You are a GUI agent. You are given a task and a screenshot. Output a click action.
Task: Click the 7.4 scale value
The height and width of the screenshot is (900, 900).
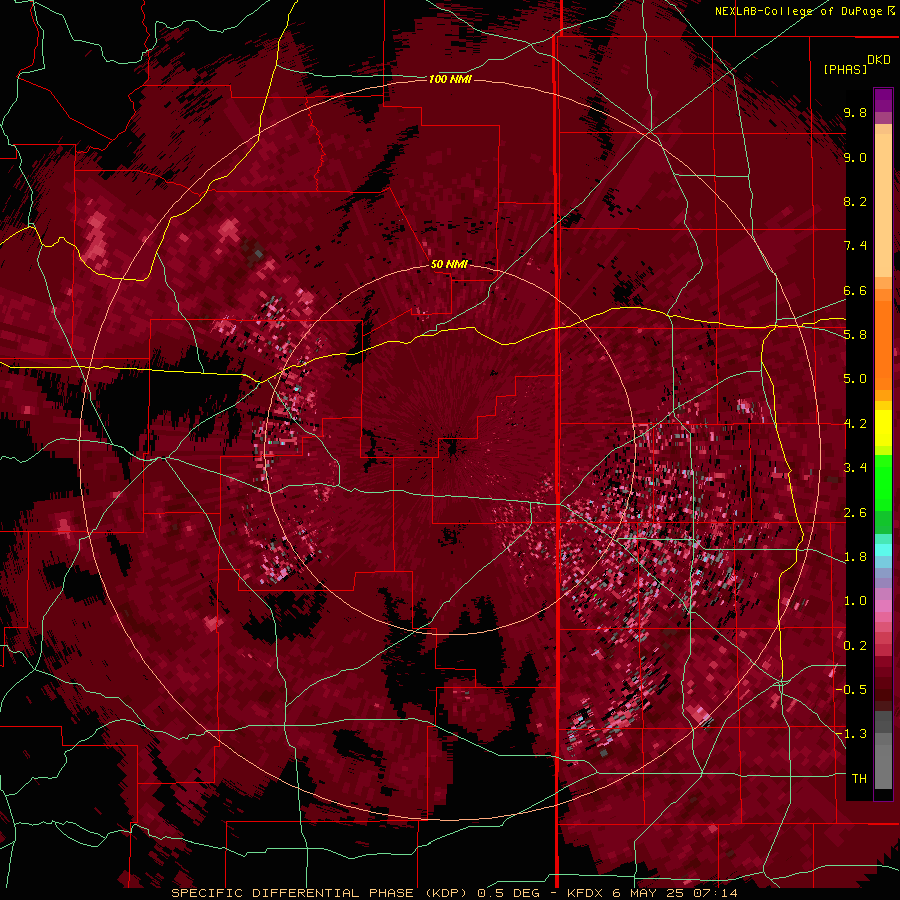855,246
